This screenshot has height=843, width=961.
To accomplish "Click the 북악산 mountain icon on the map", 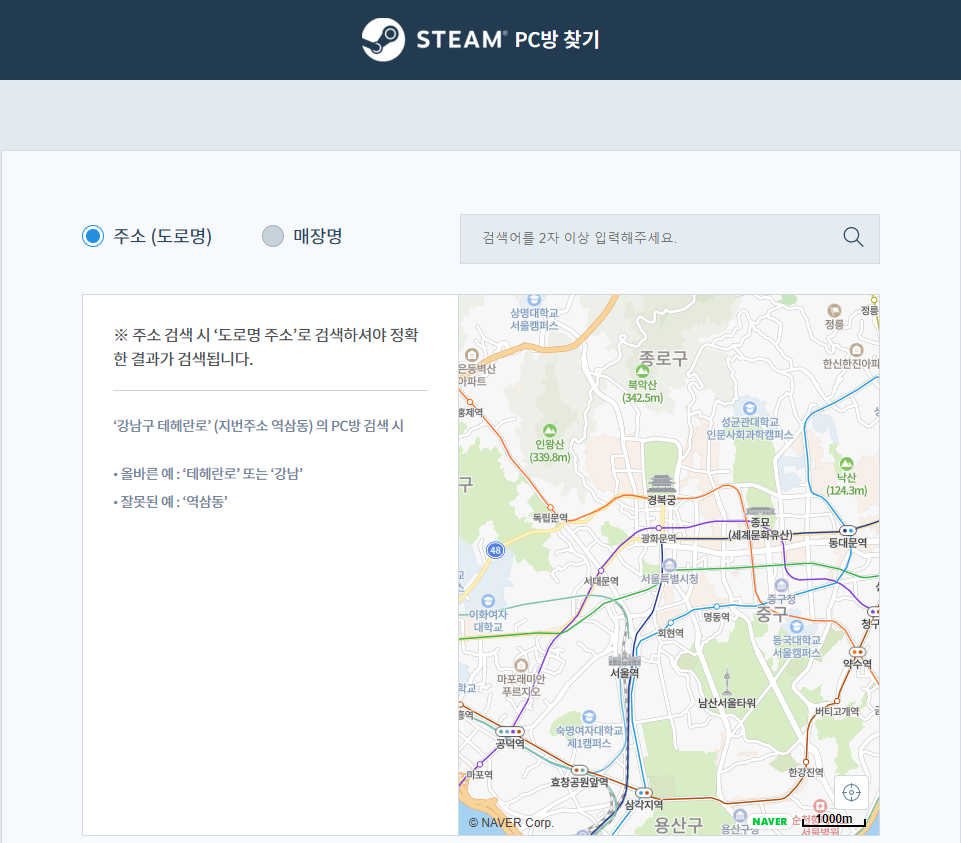I will (642, 371).
